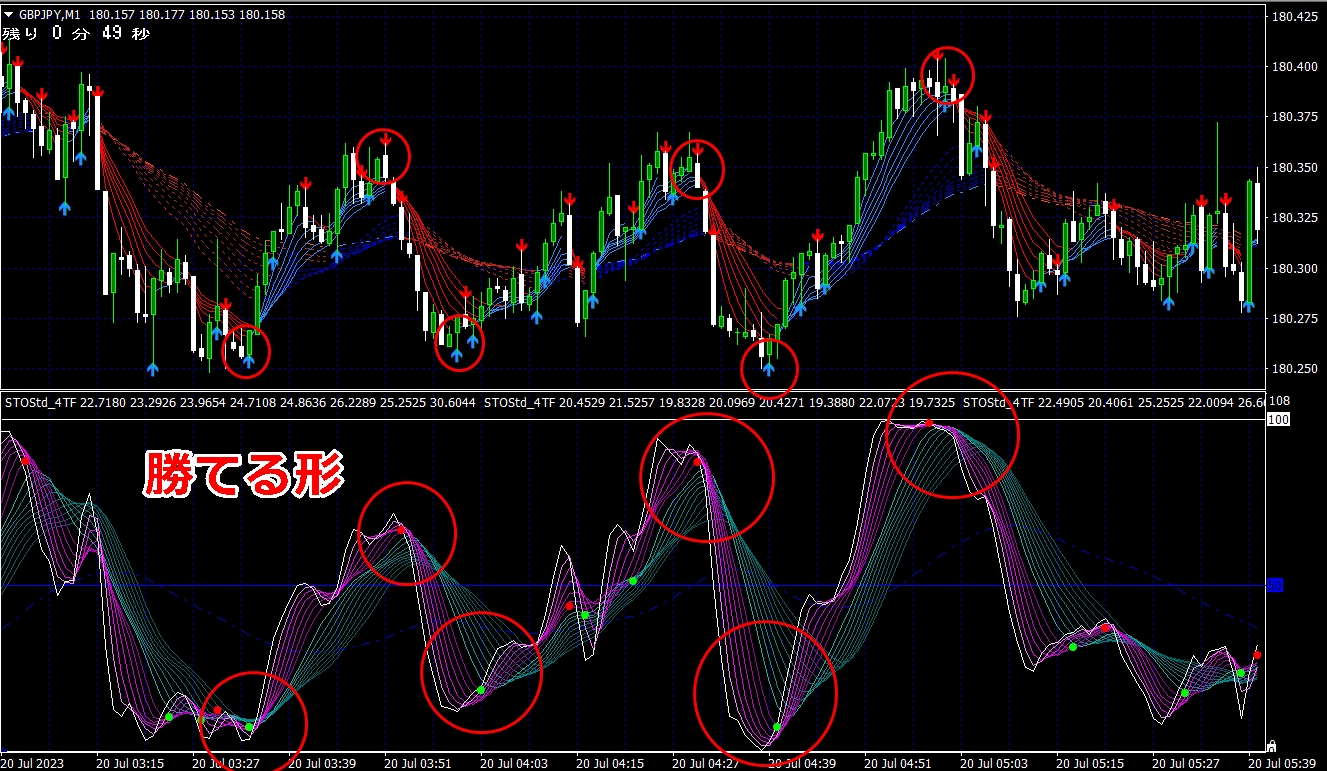1327x771 pixels.
Task: Click the blue level 50 marker
Action: coord(1275,584)
